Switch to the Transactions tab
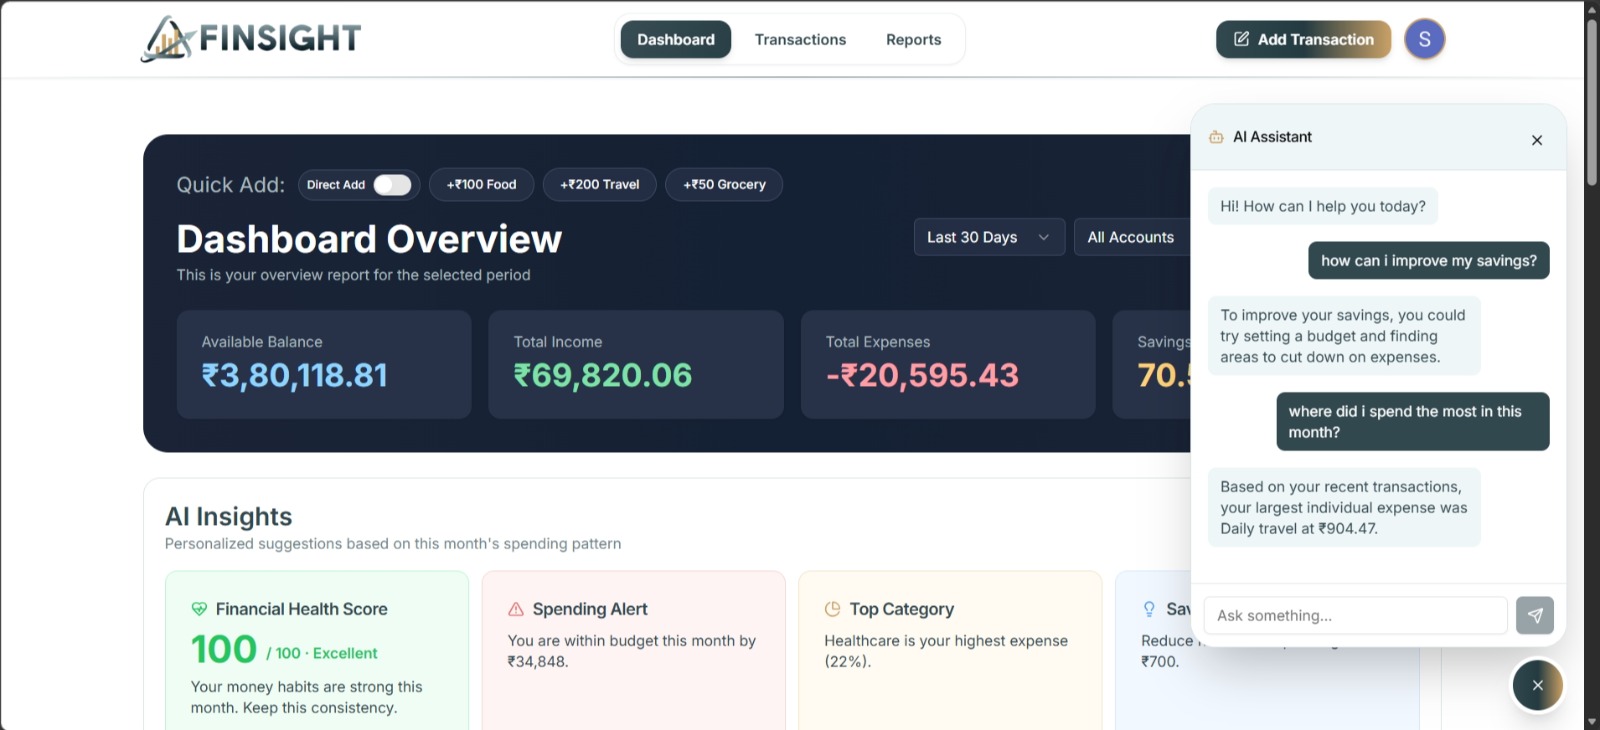 [x=800, y=39]
